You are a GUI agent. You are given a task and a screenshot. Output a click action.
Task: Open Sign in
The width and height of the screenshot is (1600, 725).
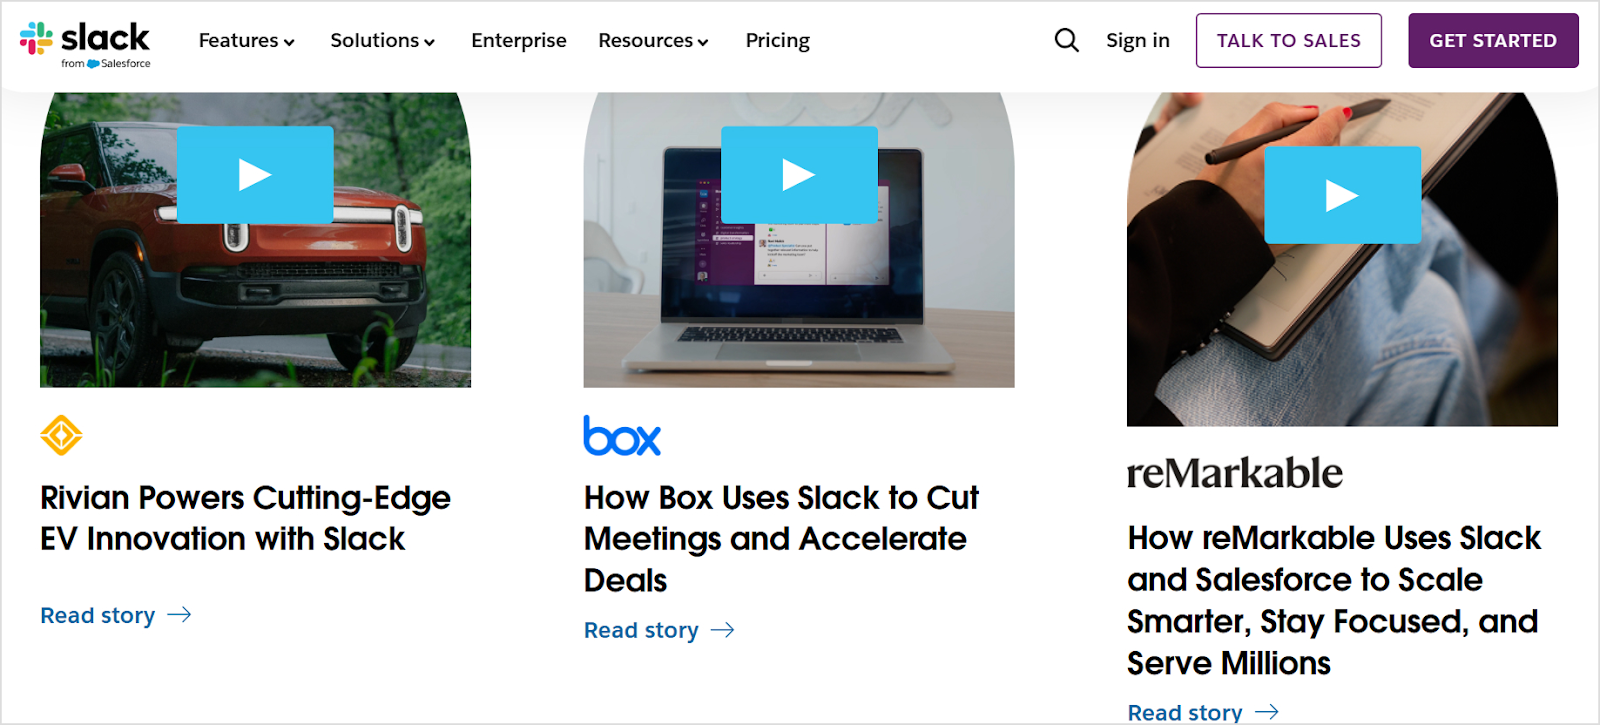click(x=1137, y=40)
